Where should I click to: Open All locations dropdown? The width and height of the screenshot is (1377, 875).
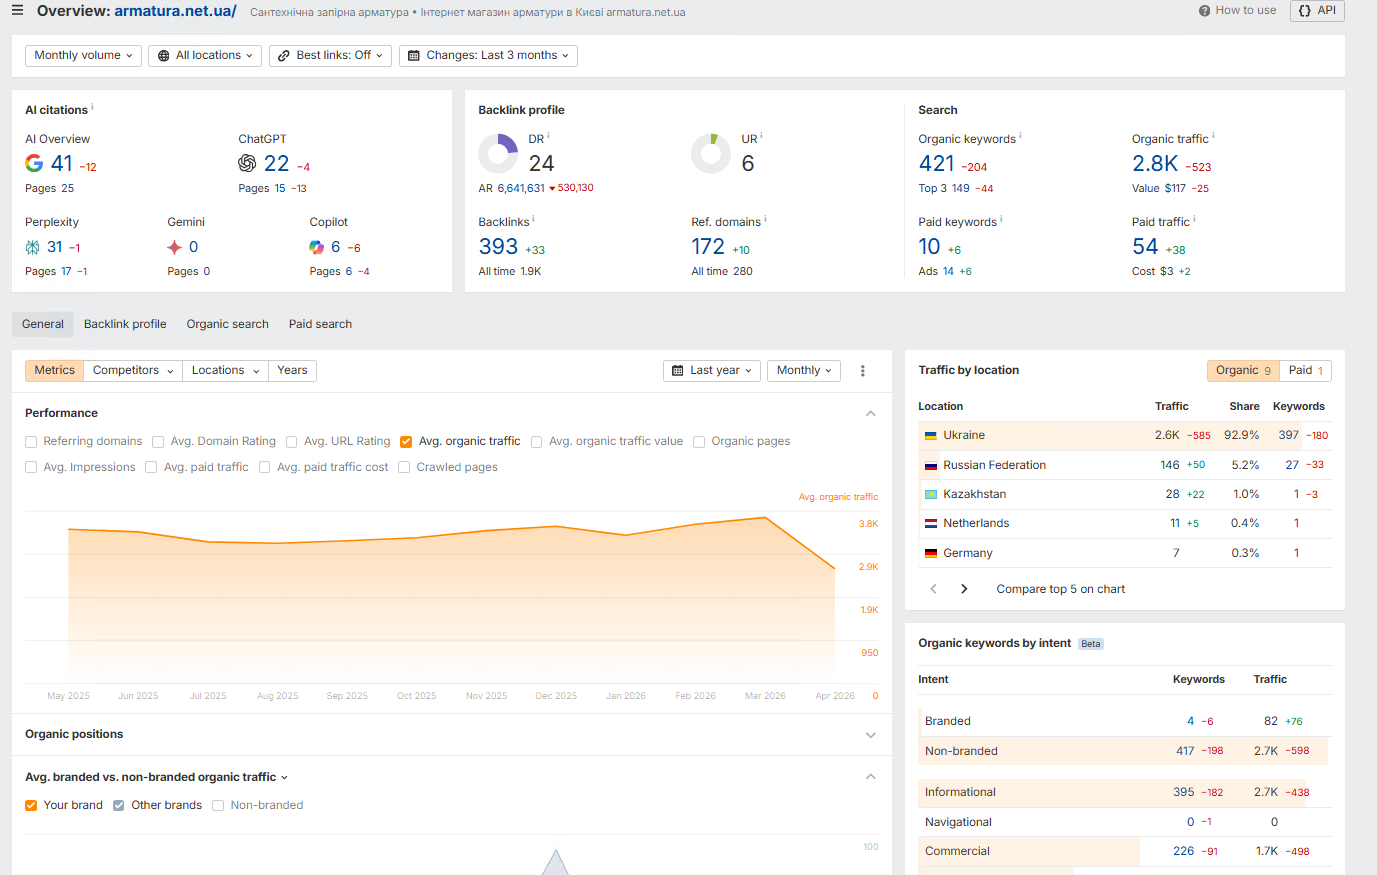click(205, 56)
